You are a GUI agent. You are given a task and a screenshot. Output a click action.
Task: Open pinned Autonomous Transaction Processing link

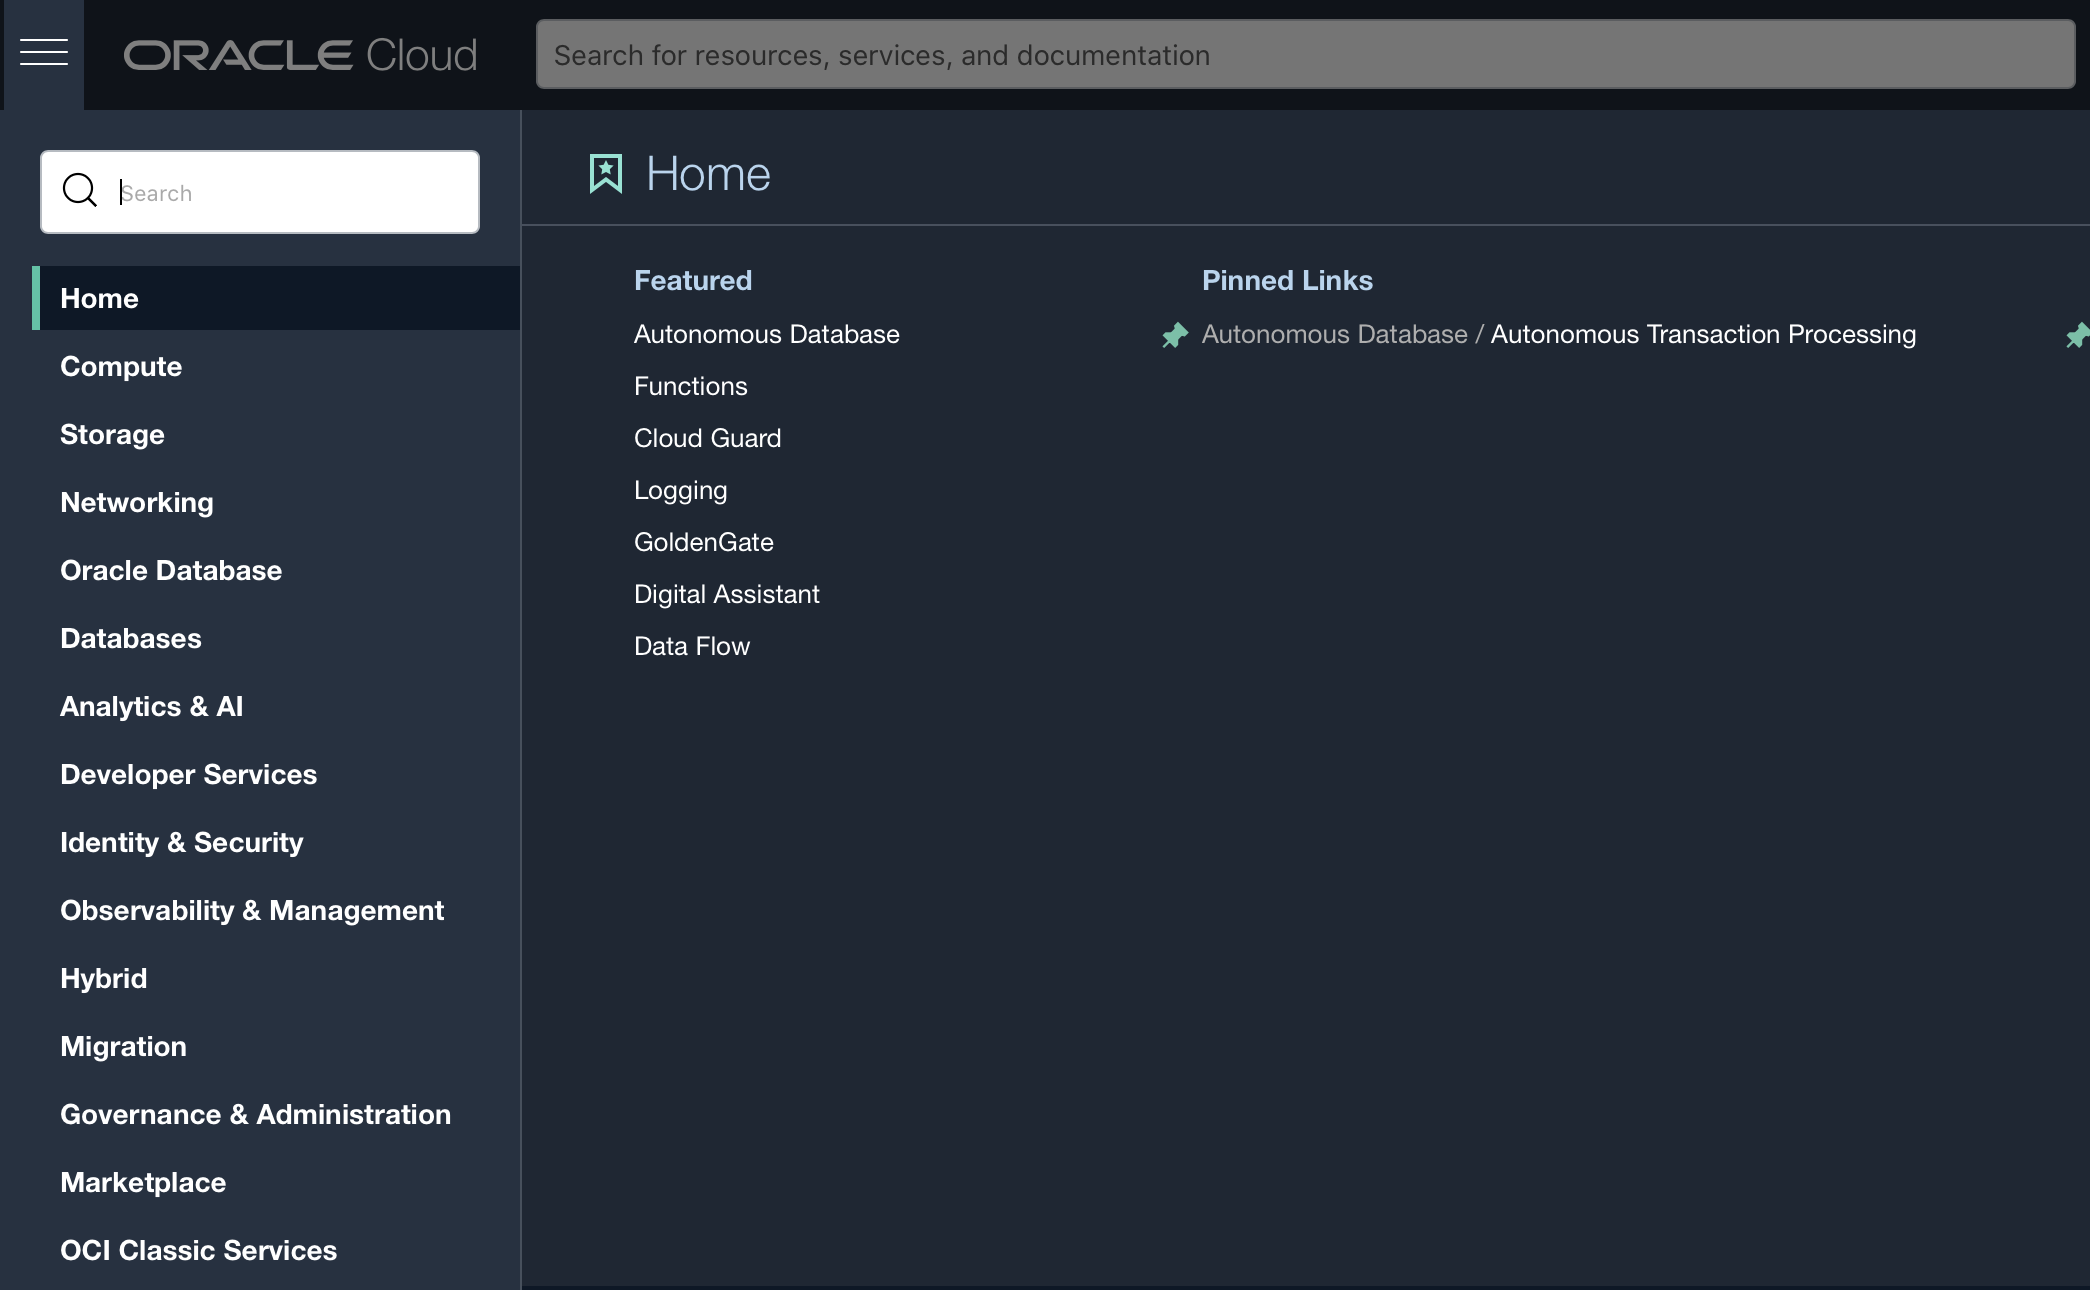click(1703, 334)
